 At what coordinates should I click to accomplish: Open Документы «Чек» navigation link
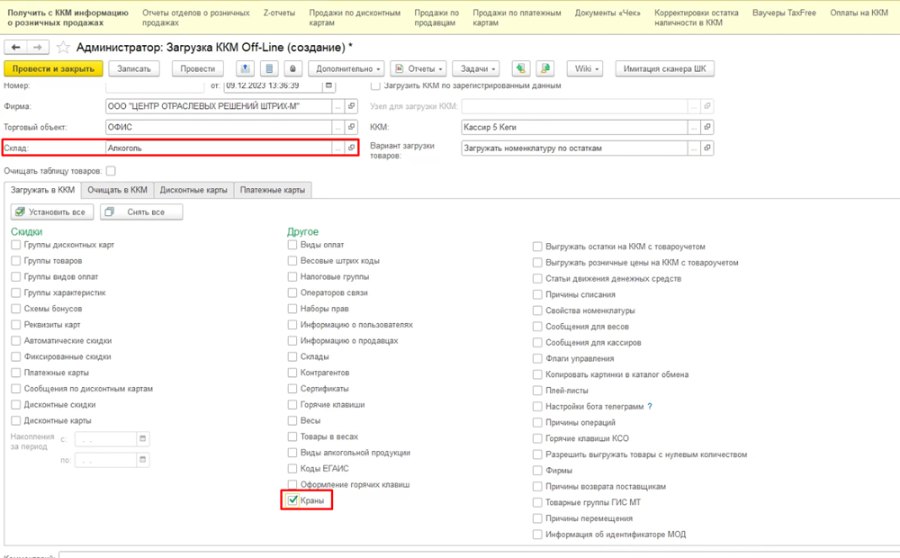(x=607, y=12)
